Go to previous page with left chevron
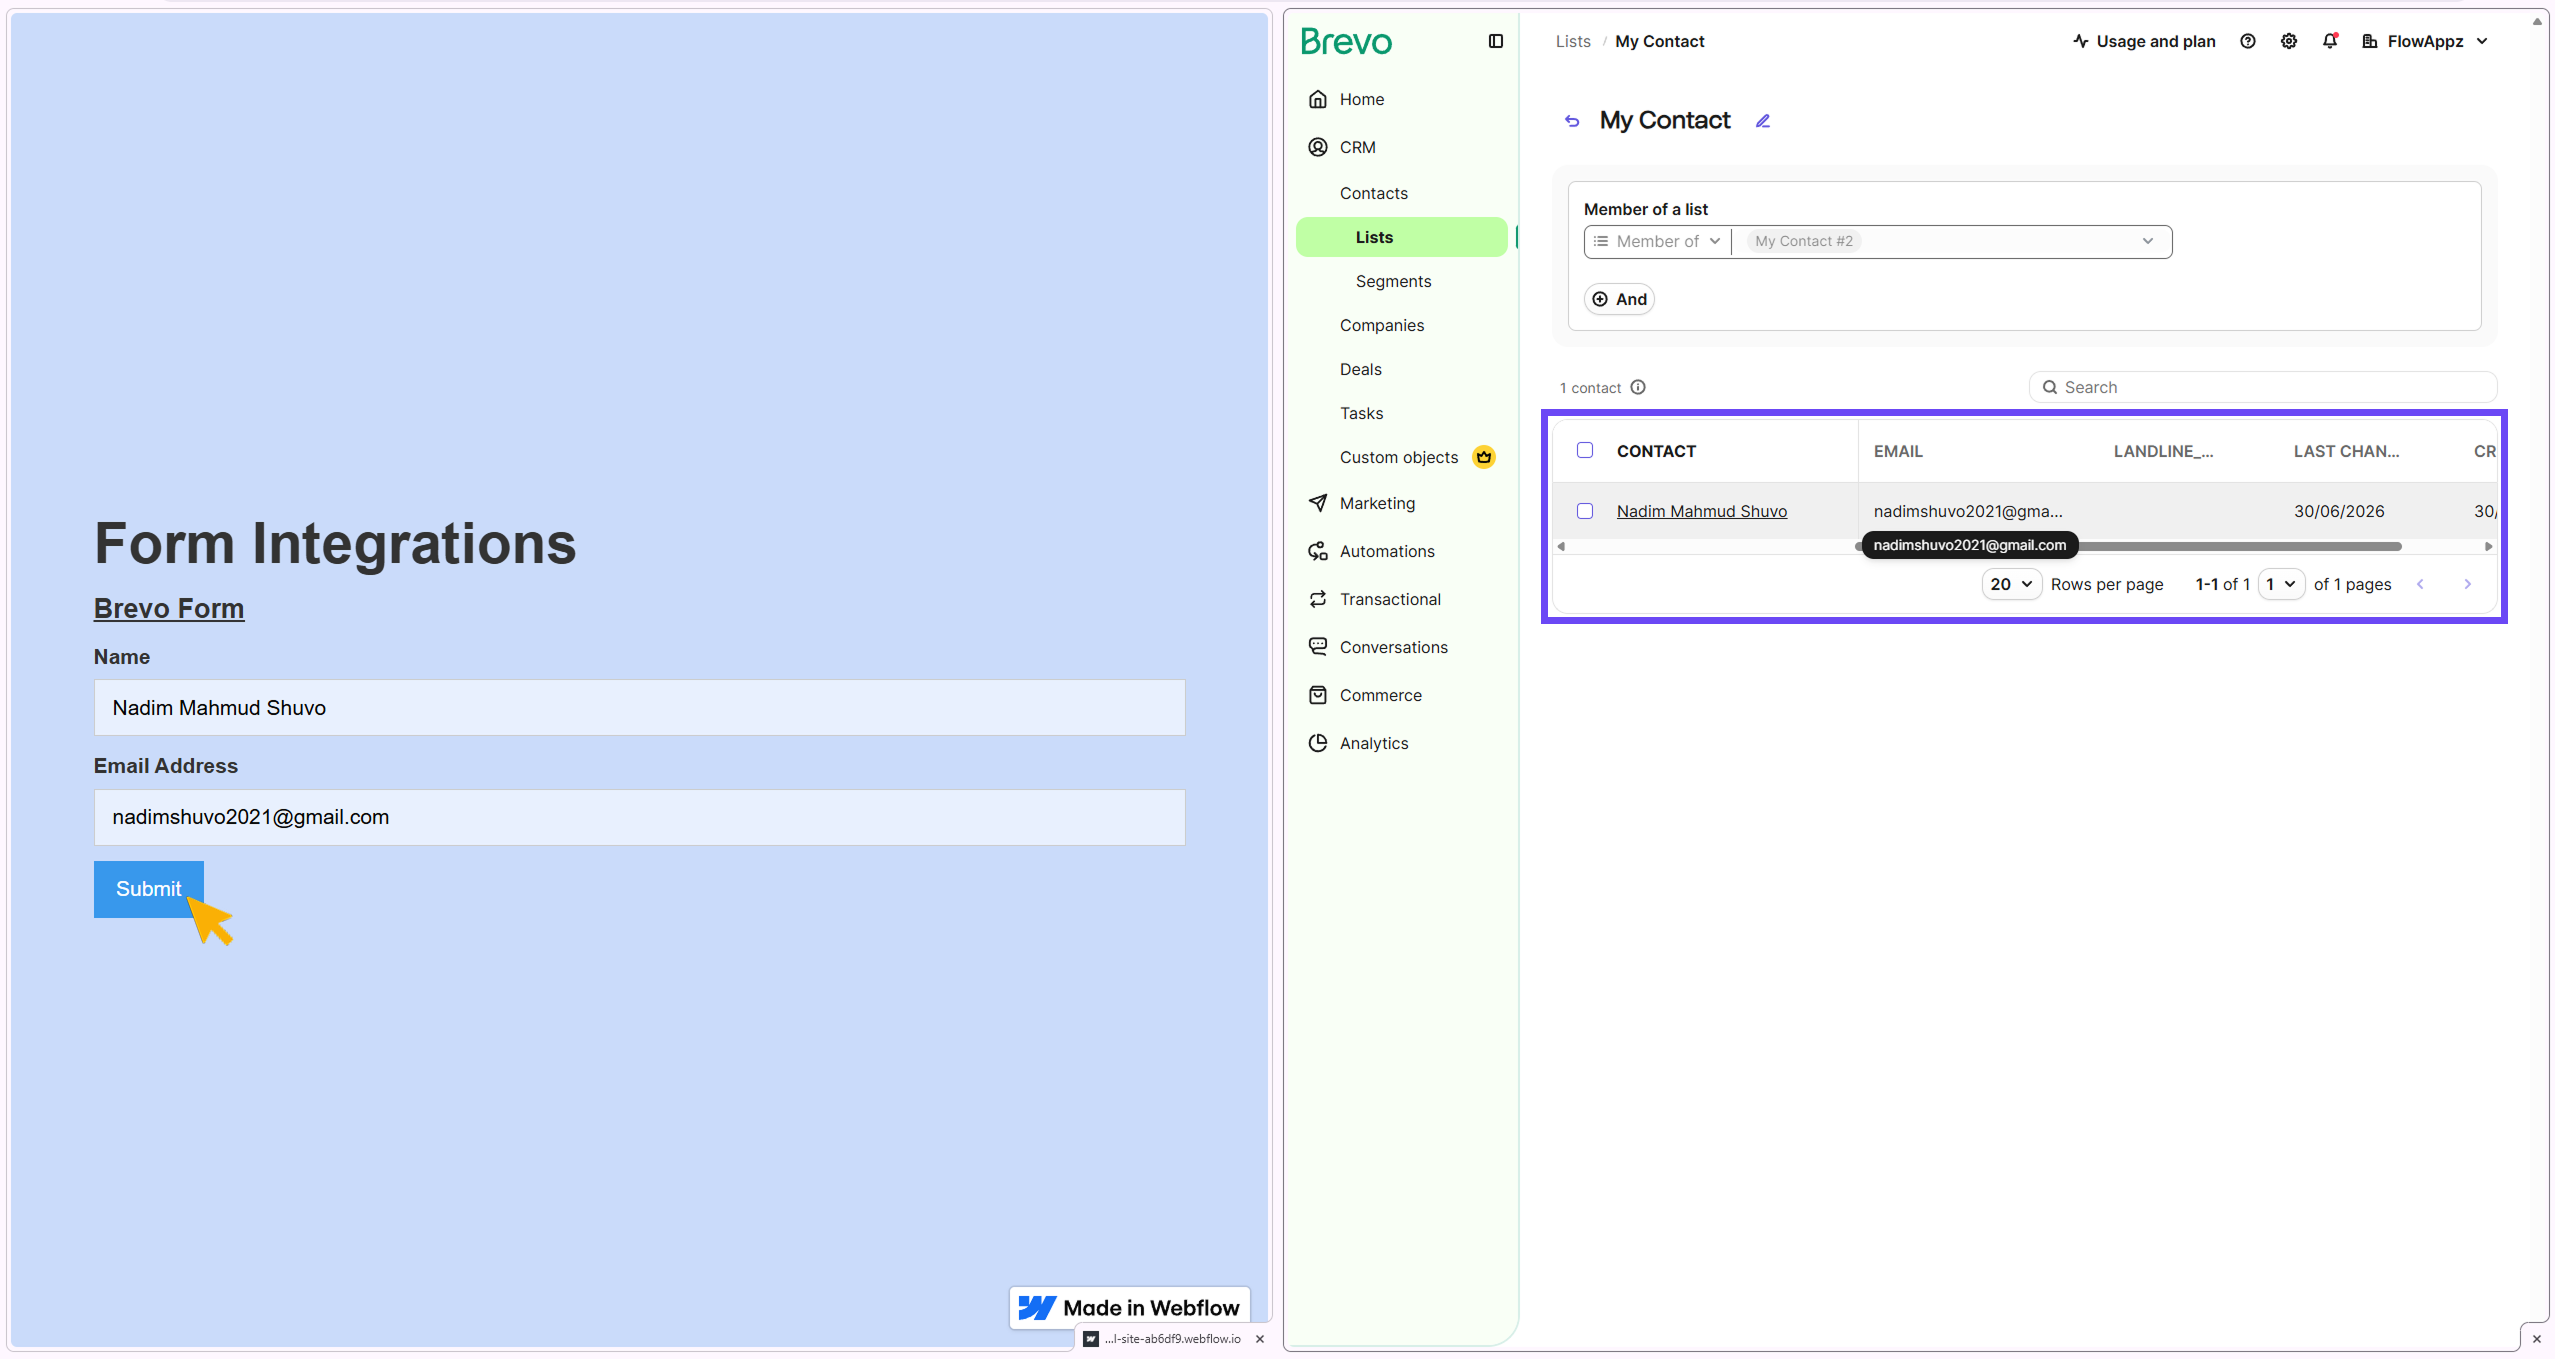 (x=2420, y=584)
